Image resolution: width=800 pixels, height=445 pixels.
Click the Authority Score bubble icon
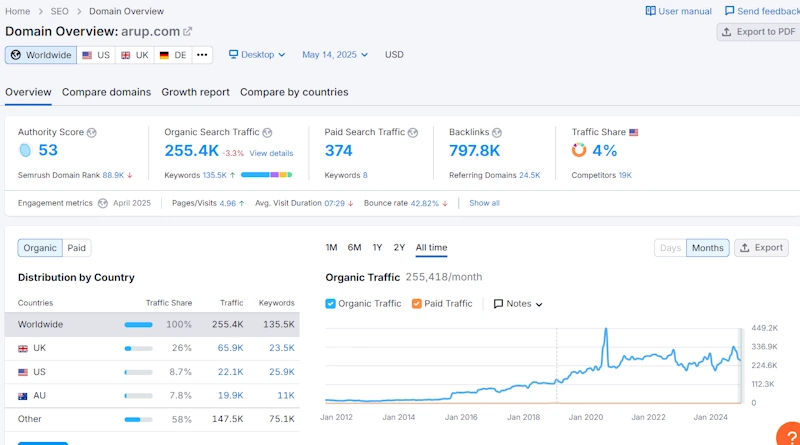(x=24, y=150)
